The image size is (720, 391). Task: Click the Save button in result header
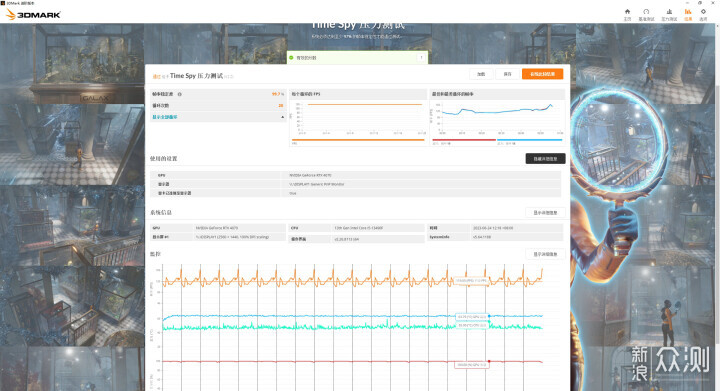pos(507,74)
